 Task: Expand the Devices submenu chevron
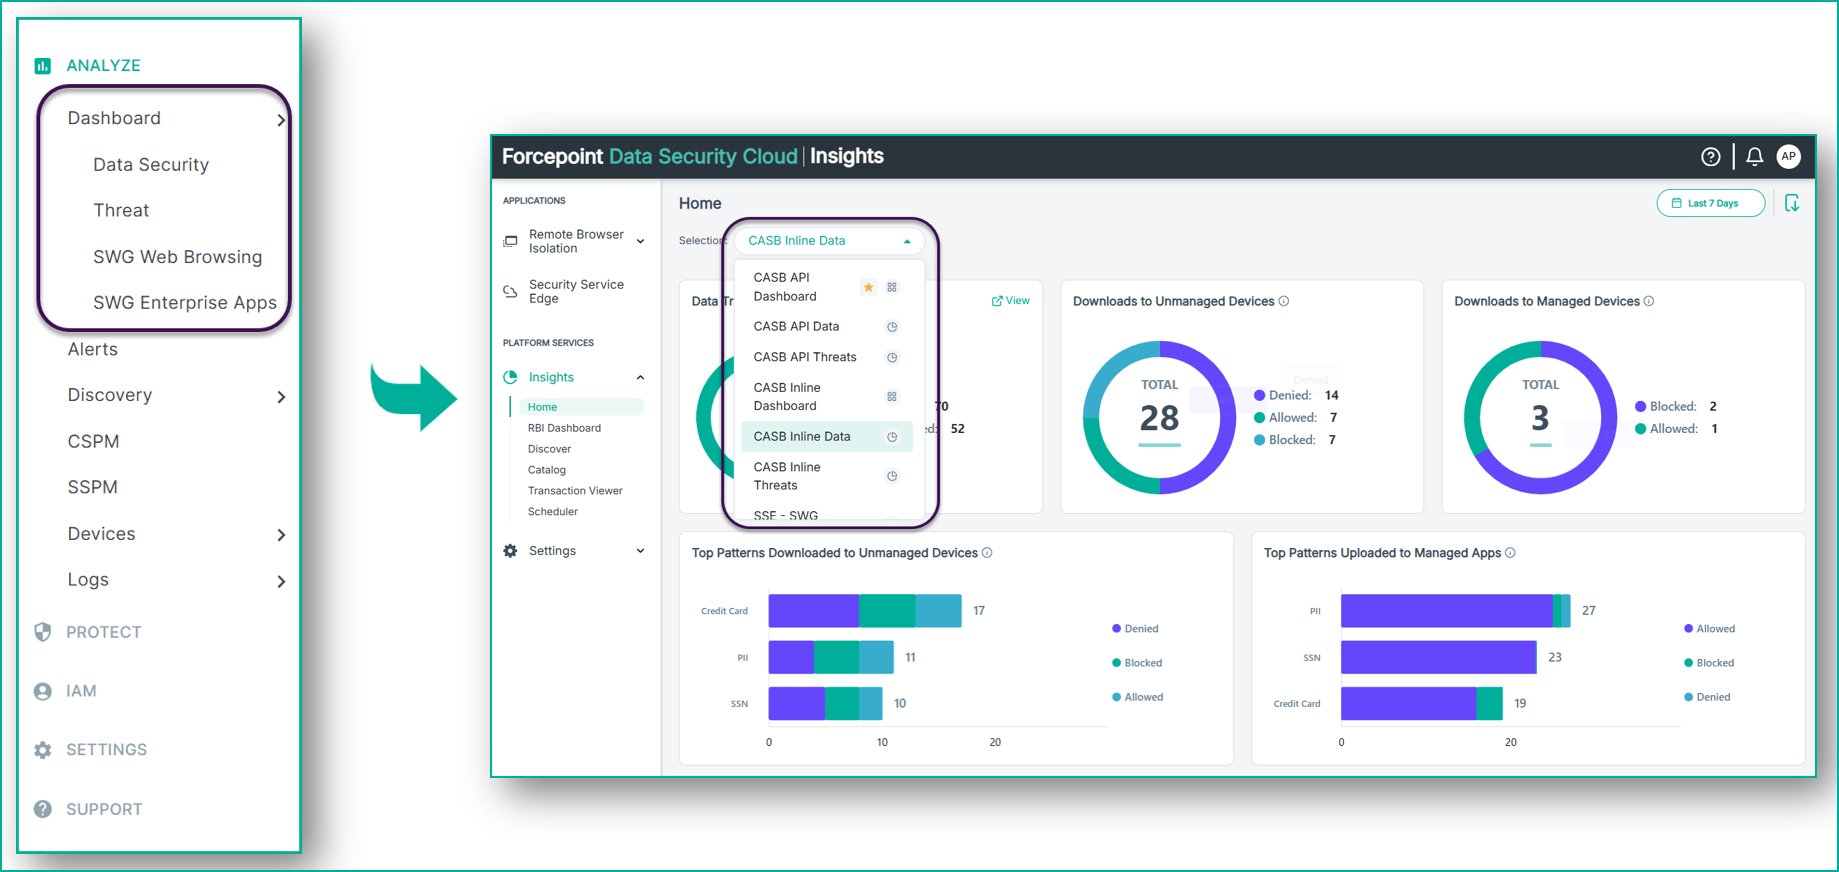(281, 535)
